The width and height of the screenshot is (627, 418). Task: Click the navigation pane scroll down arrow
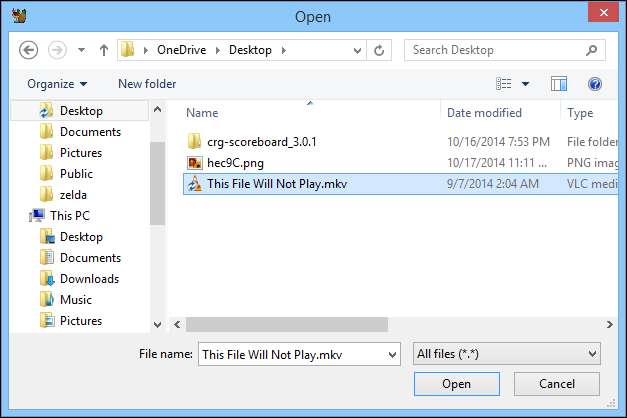158,324
